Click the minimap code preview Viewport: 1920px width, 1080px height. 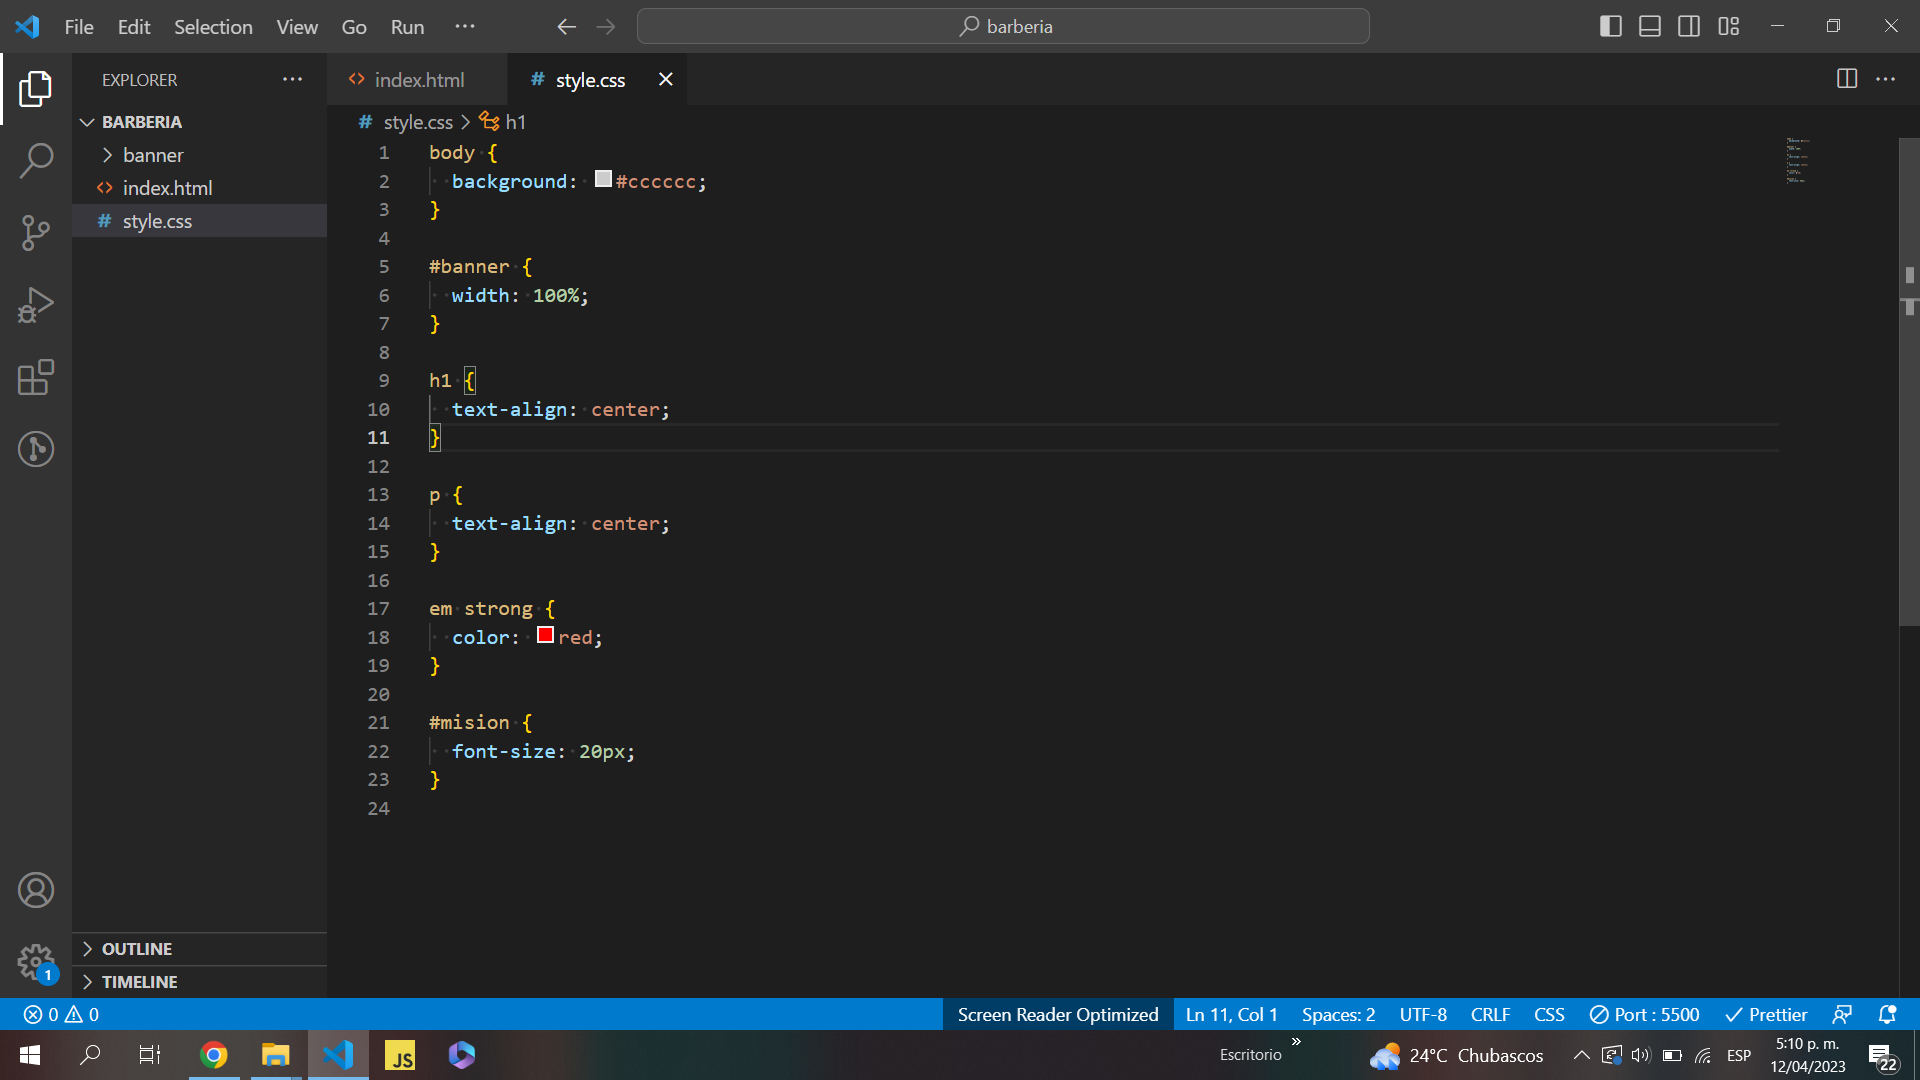click(x=1798, y=160)
